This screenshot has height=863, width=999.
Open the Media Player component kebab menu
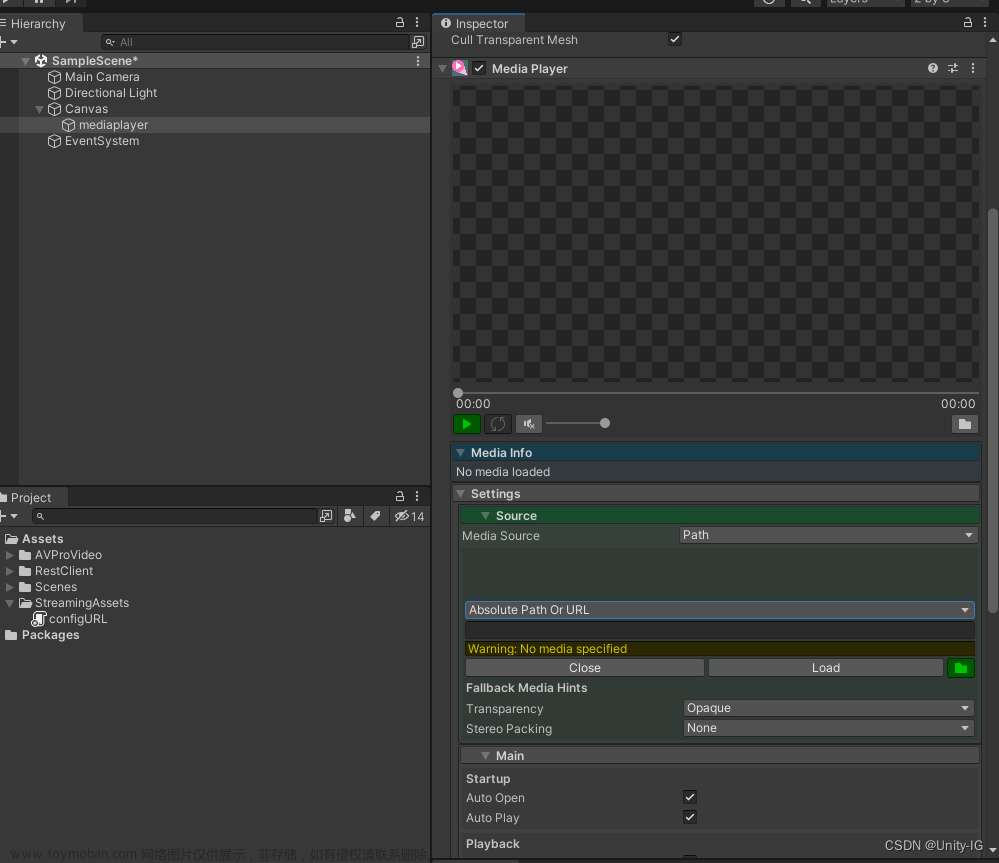972,68
